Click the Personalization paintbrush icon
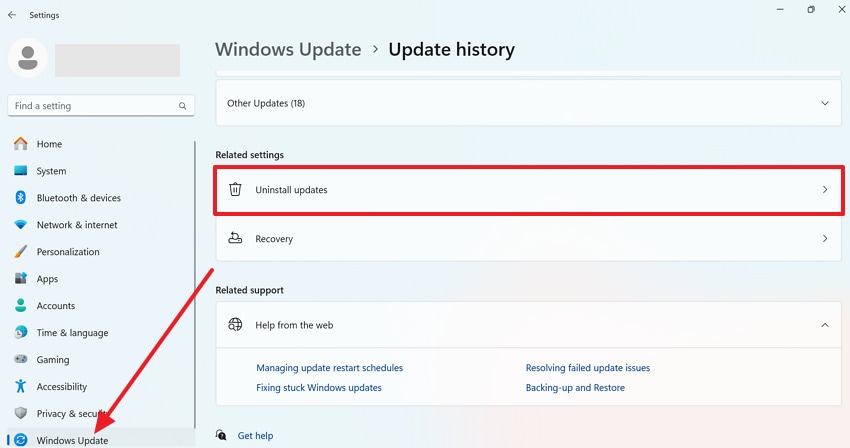 point(21,252)
